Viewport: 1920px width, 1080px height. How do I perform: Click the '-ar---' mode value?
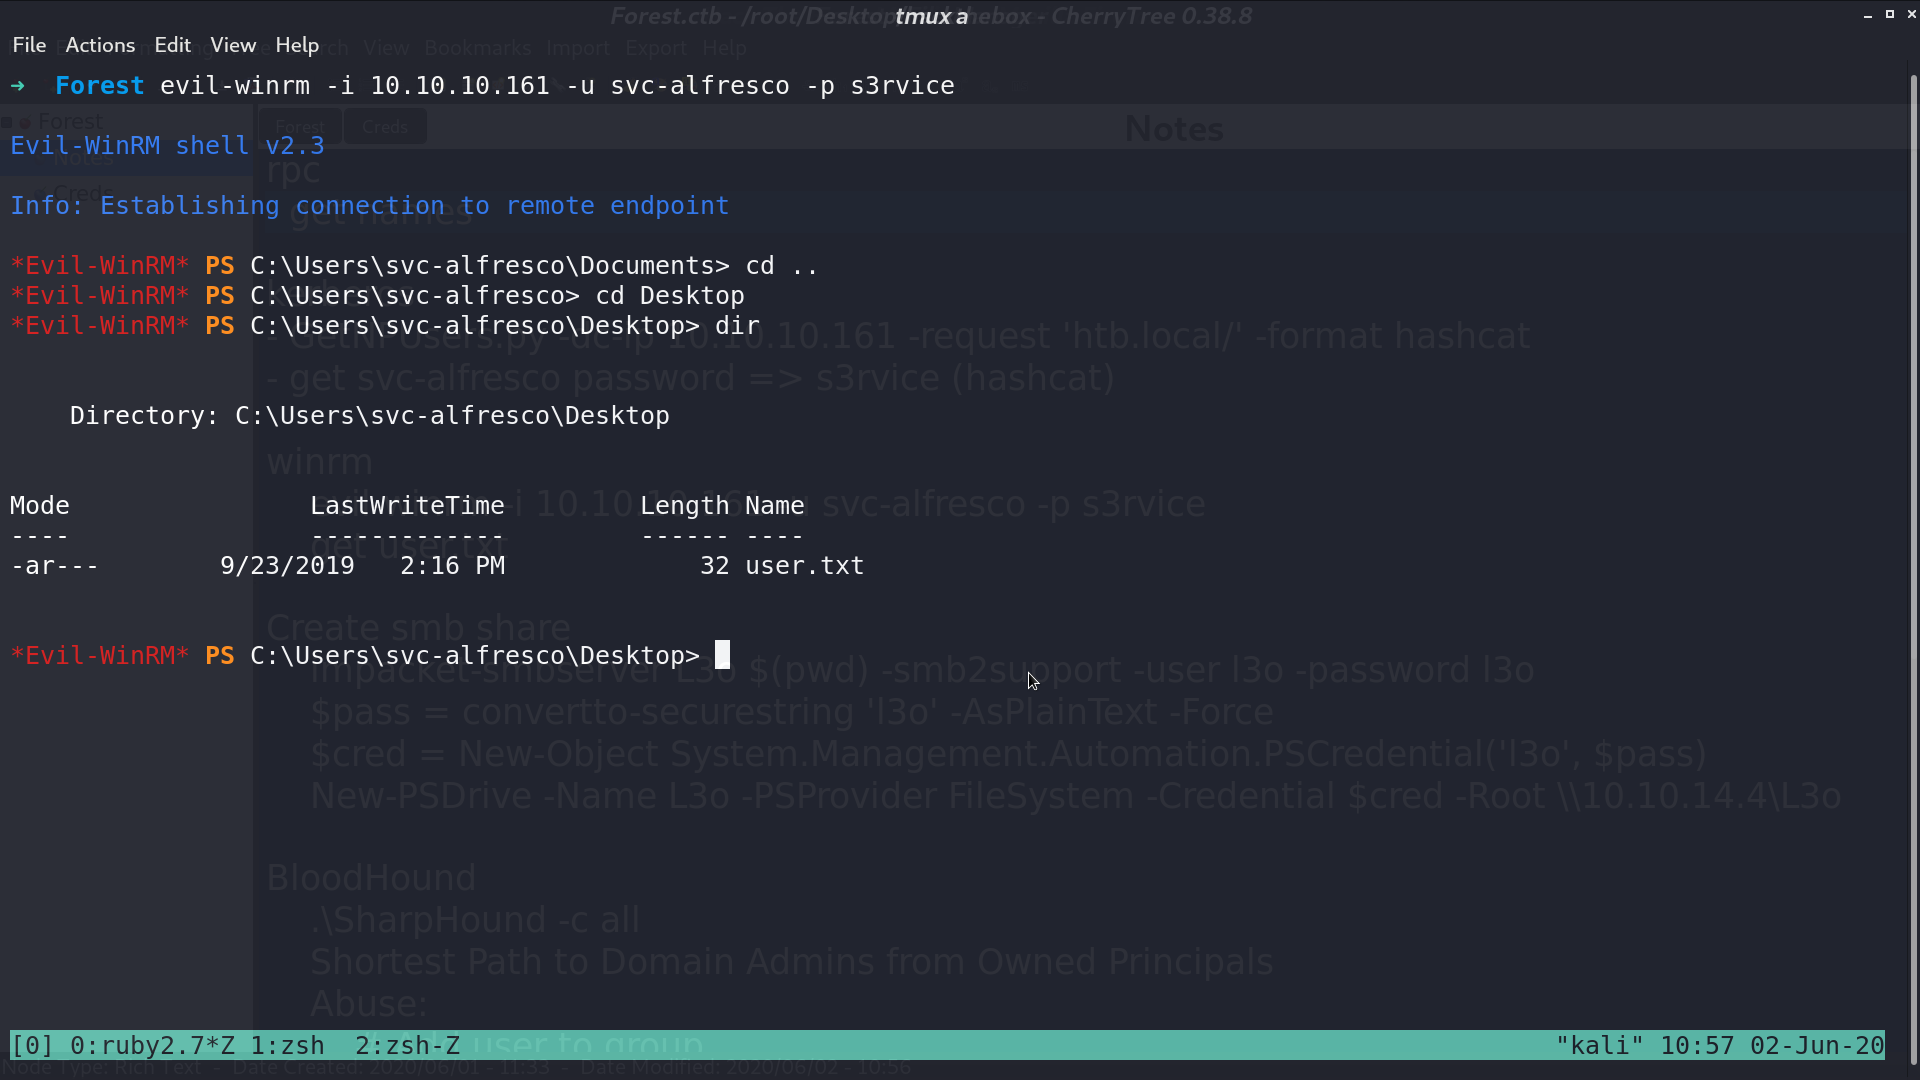(54, 566)
